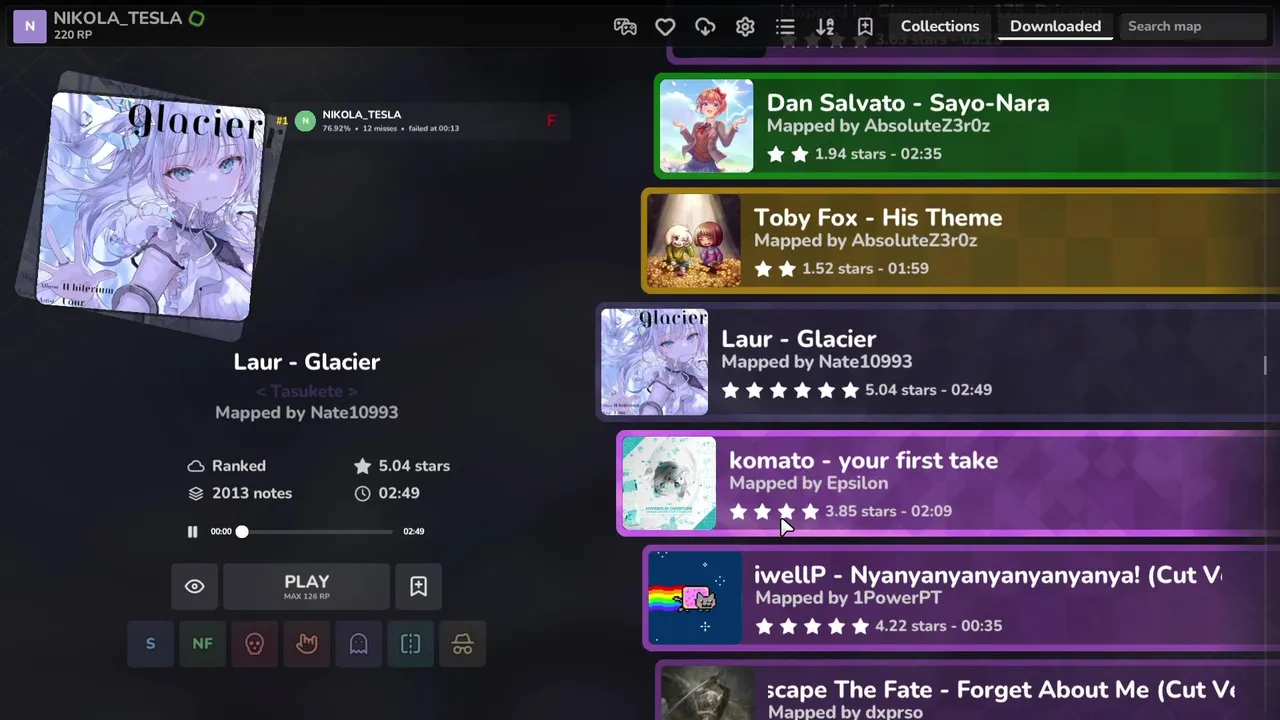Click the Sayo-Nara cover thumbnail

707,126
